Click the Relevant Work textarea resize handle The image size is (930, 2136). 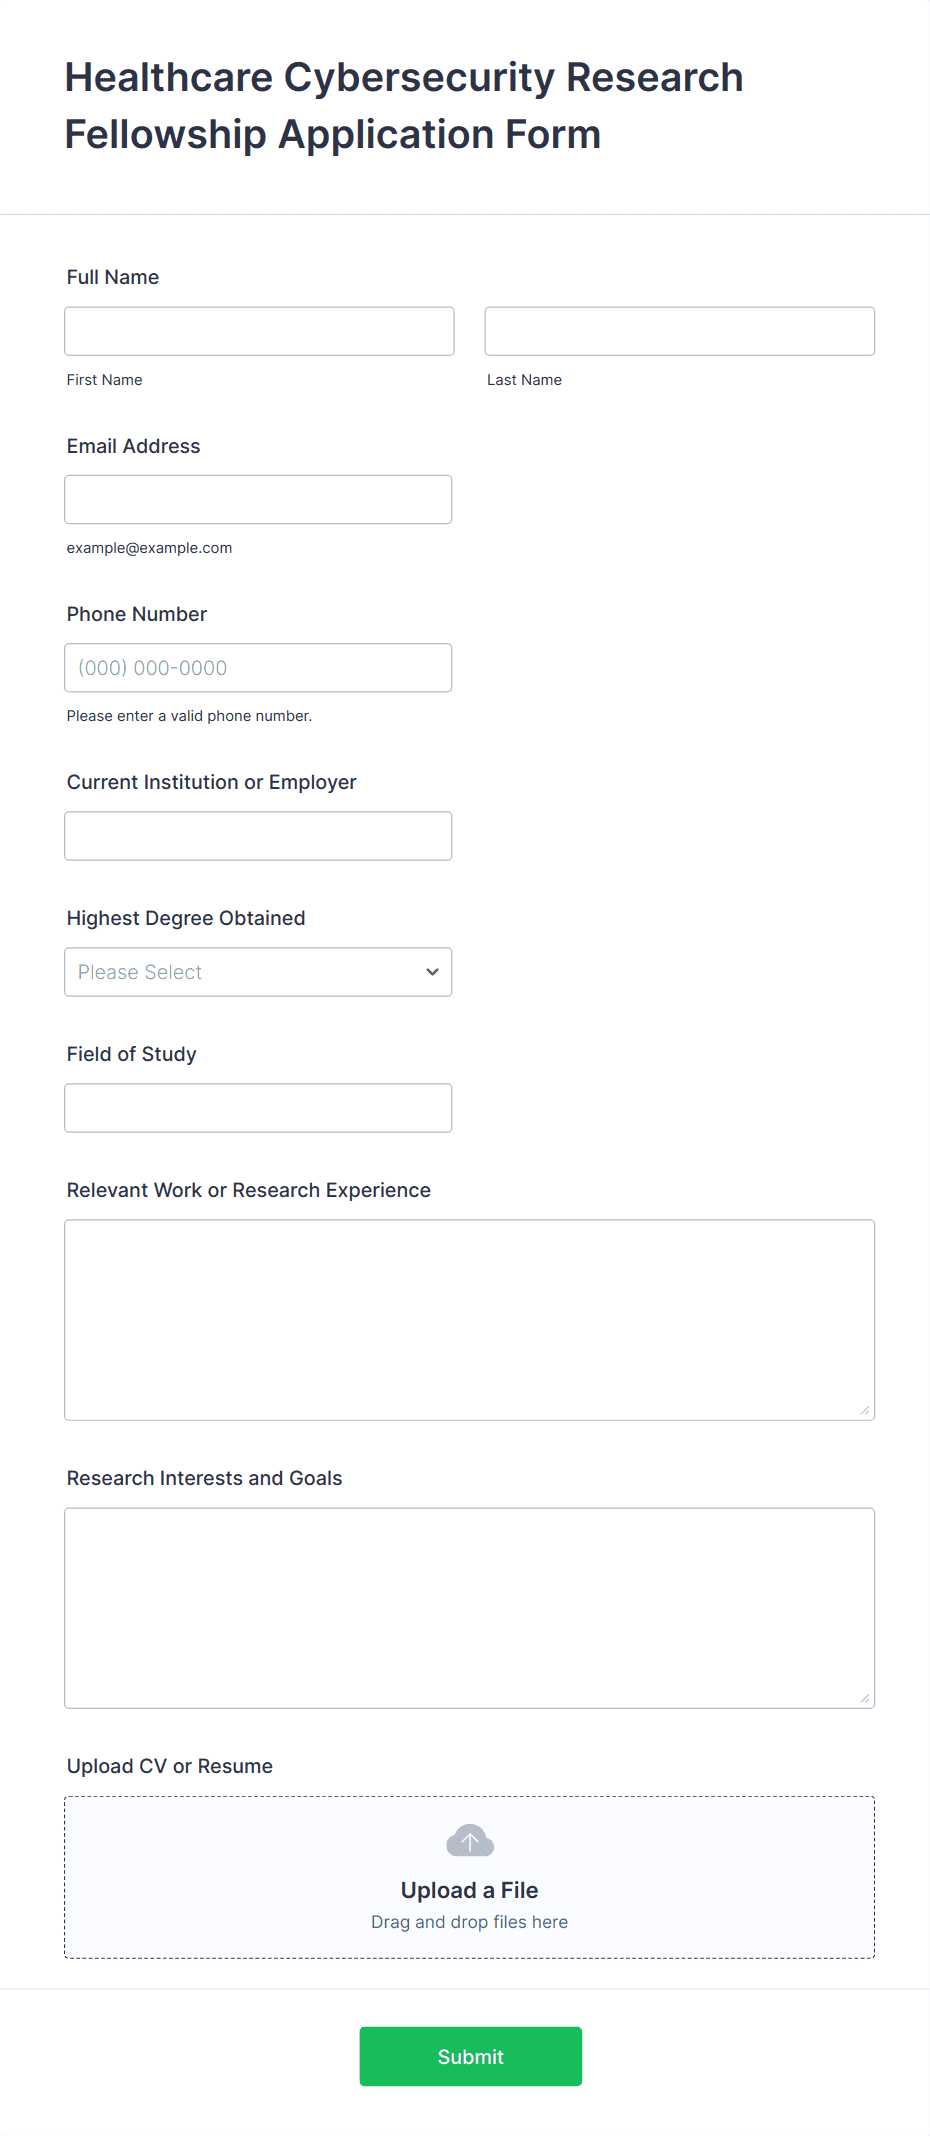click(865, 1410)
